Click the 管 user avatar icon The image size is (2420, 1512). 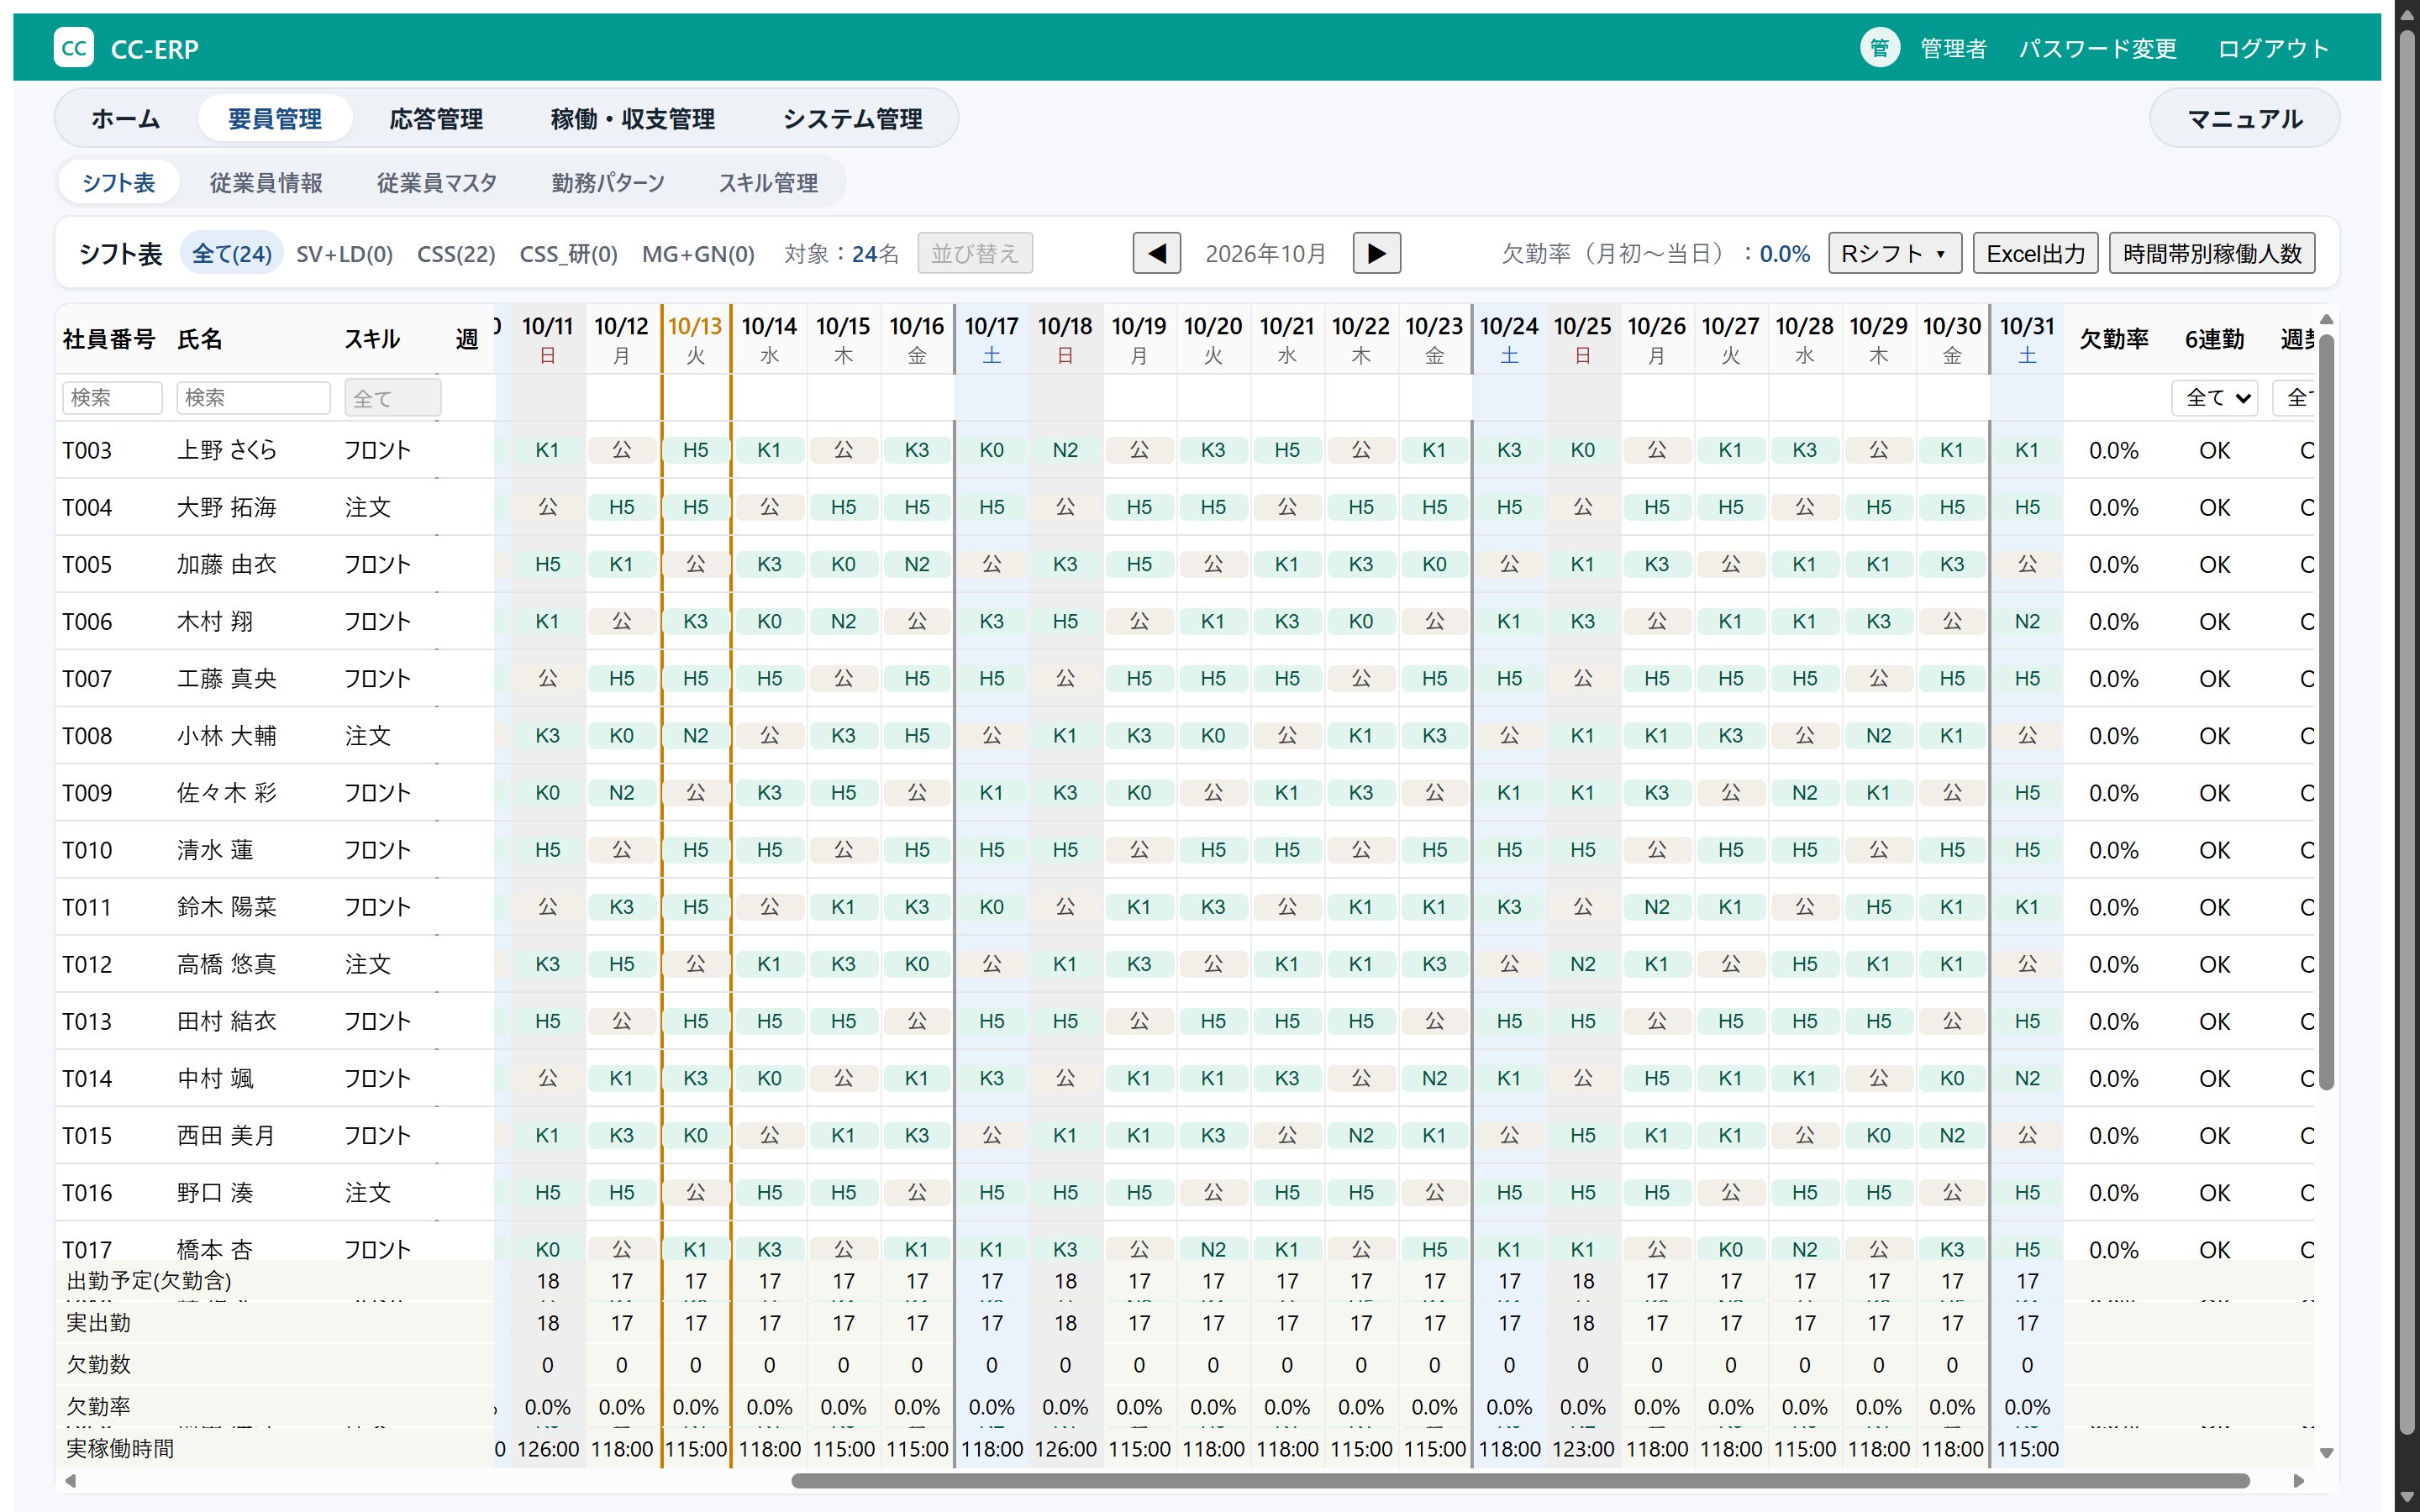click(x=1879, y=48)
